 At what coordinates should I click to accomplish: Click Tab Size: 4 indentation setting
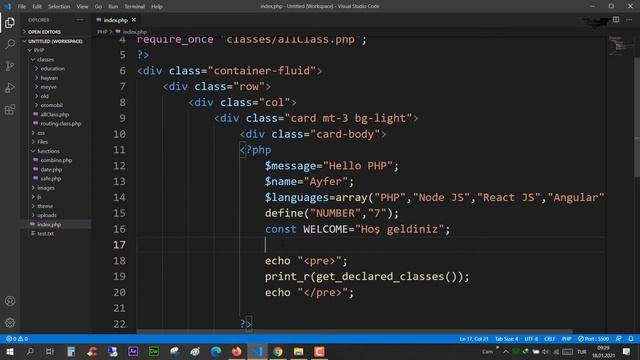pos(507,339)
